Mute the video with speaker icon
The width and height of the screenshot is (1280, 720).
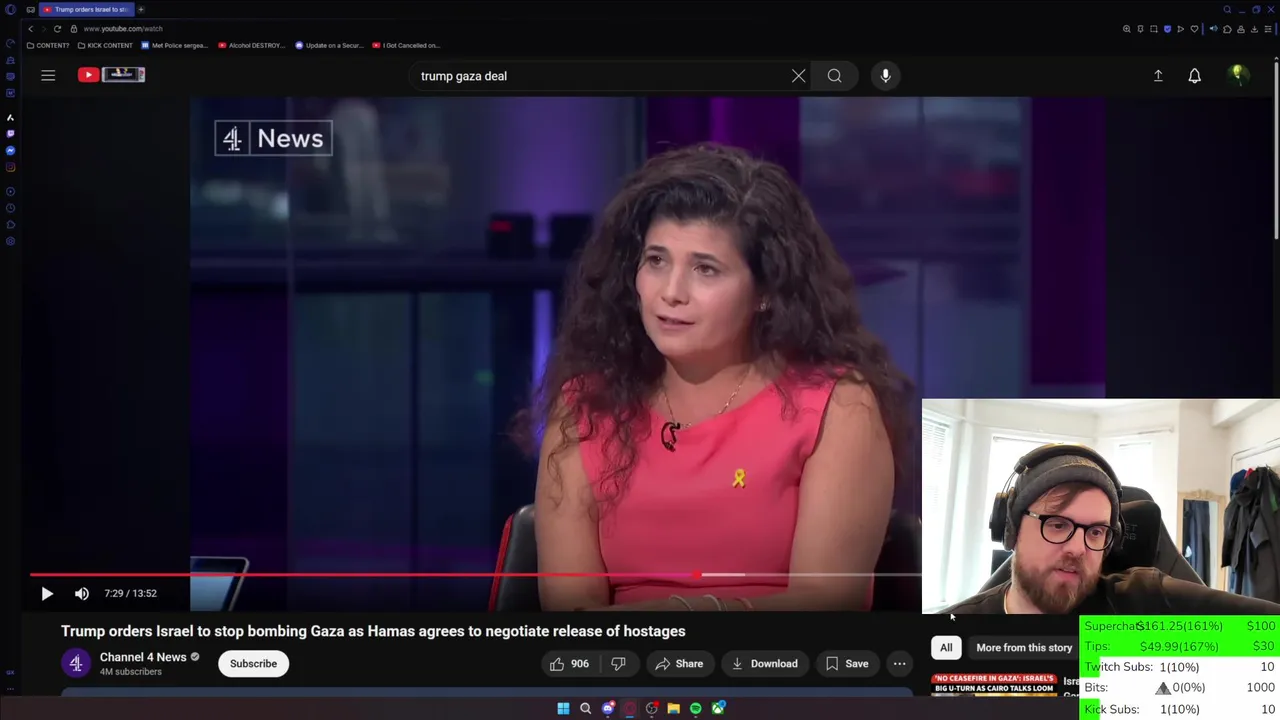coord(82,593)
